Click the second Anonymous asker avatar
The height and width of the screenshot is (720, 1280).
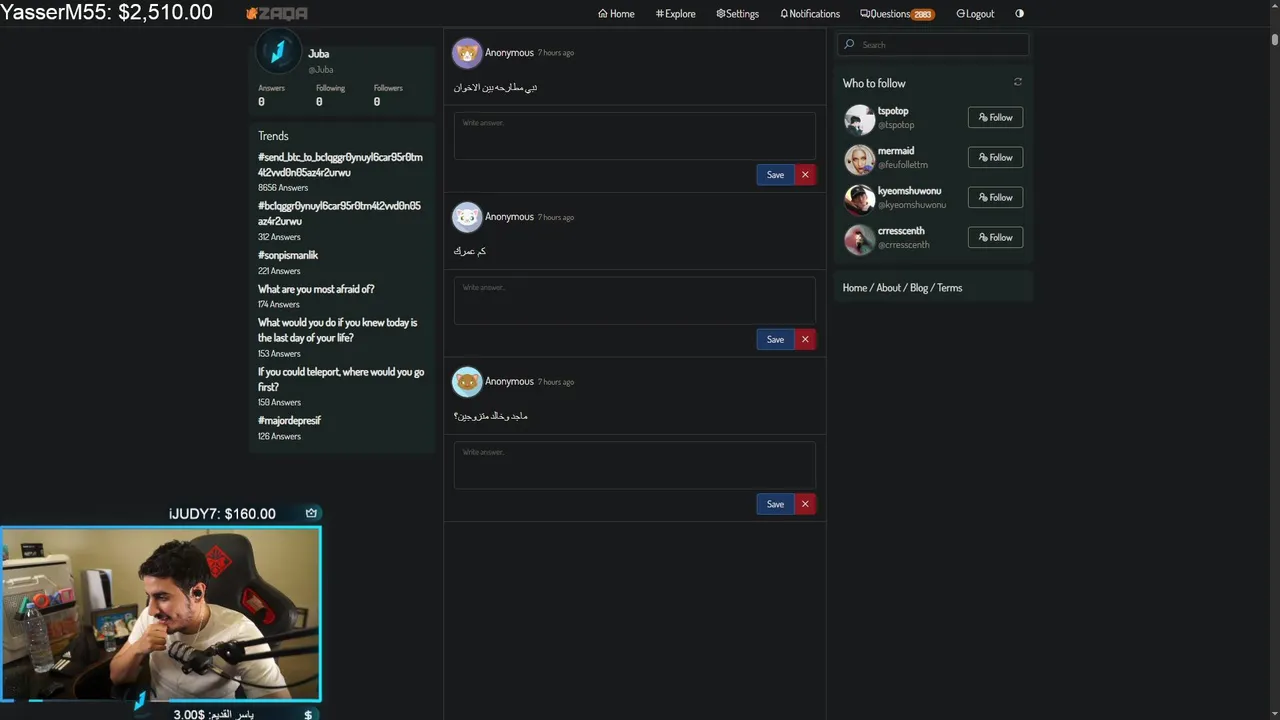467,217
